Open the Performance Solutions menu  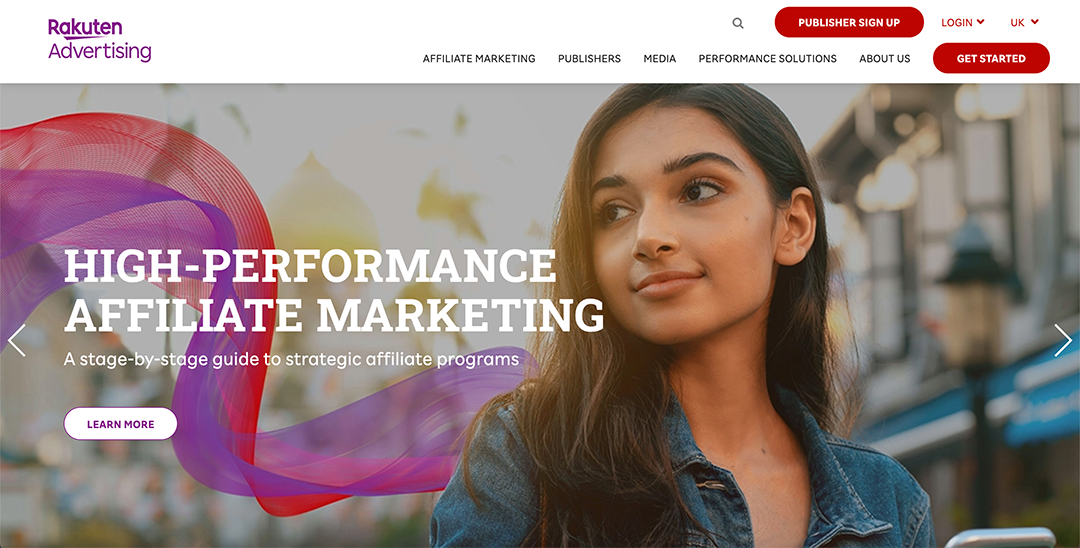tap(767, 59)
